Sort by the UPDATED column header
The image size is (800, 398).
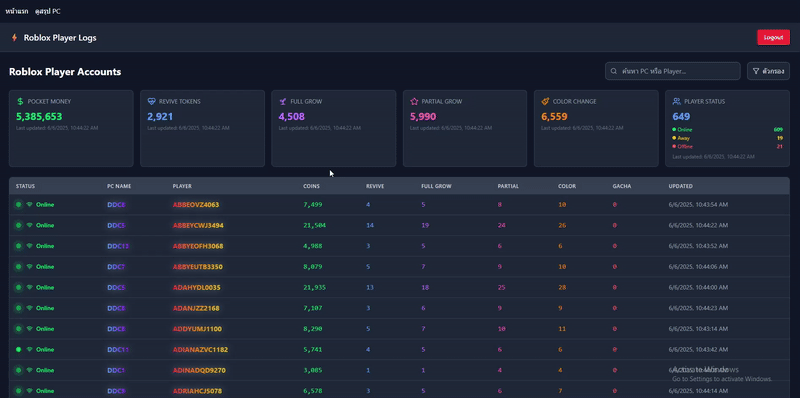[680, 186]
